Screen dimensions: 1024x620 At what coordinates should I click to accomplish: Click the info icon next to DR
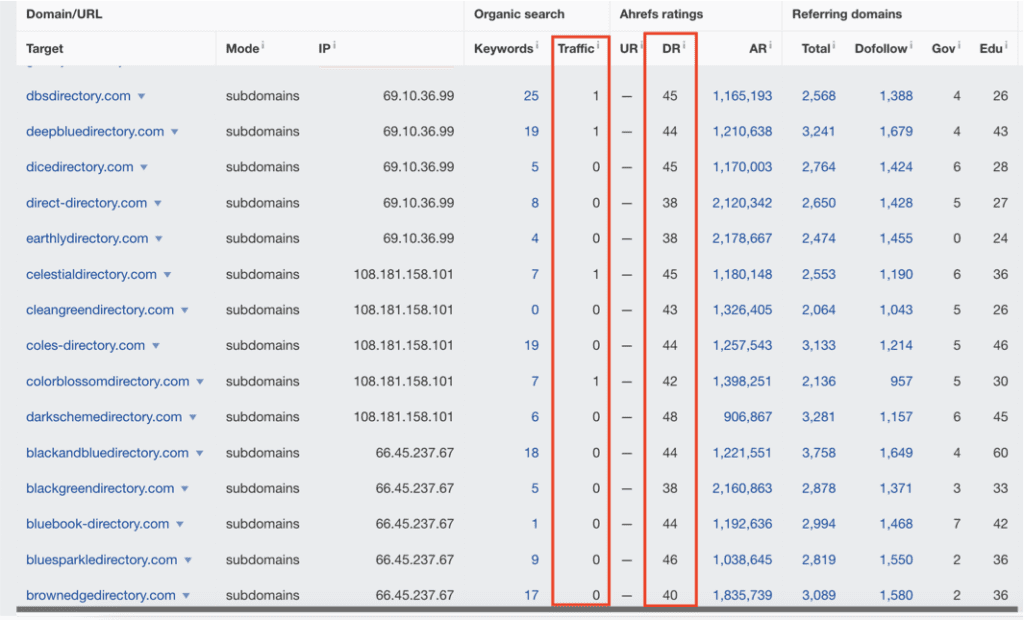point(684,45)
